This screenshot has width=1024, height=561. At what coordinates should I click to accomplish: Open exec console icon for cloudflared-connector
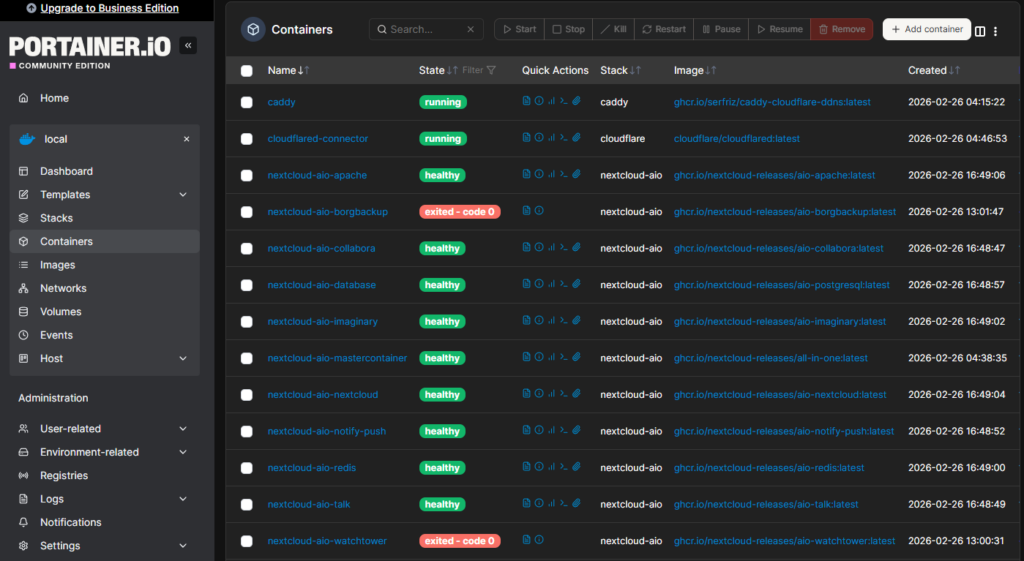(x=564, y=138)
